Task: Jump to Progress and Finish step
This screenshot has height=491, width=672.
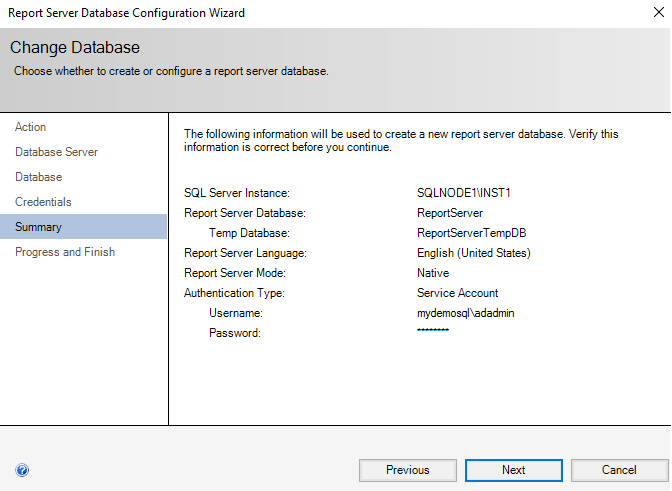Action: (x=65, y=252)
